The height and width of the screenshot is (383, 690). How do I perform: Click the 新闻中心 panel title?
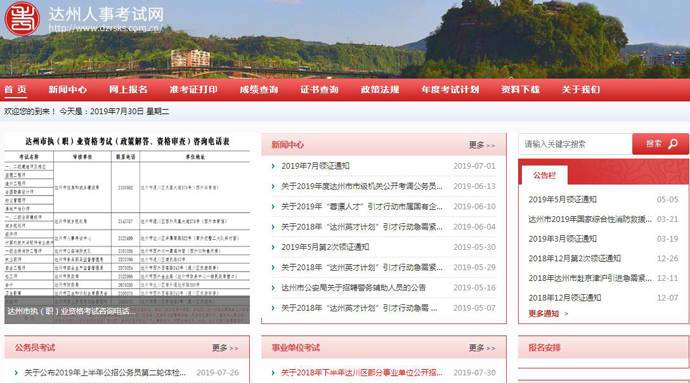[x=287, y=145]
